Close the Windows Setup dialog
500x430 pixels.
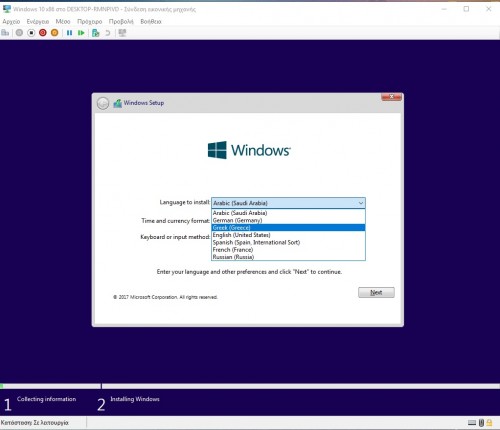[x=391, y=97]
